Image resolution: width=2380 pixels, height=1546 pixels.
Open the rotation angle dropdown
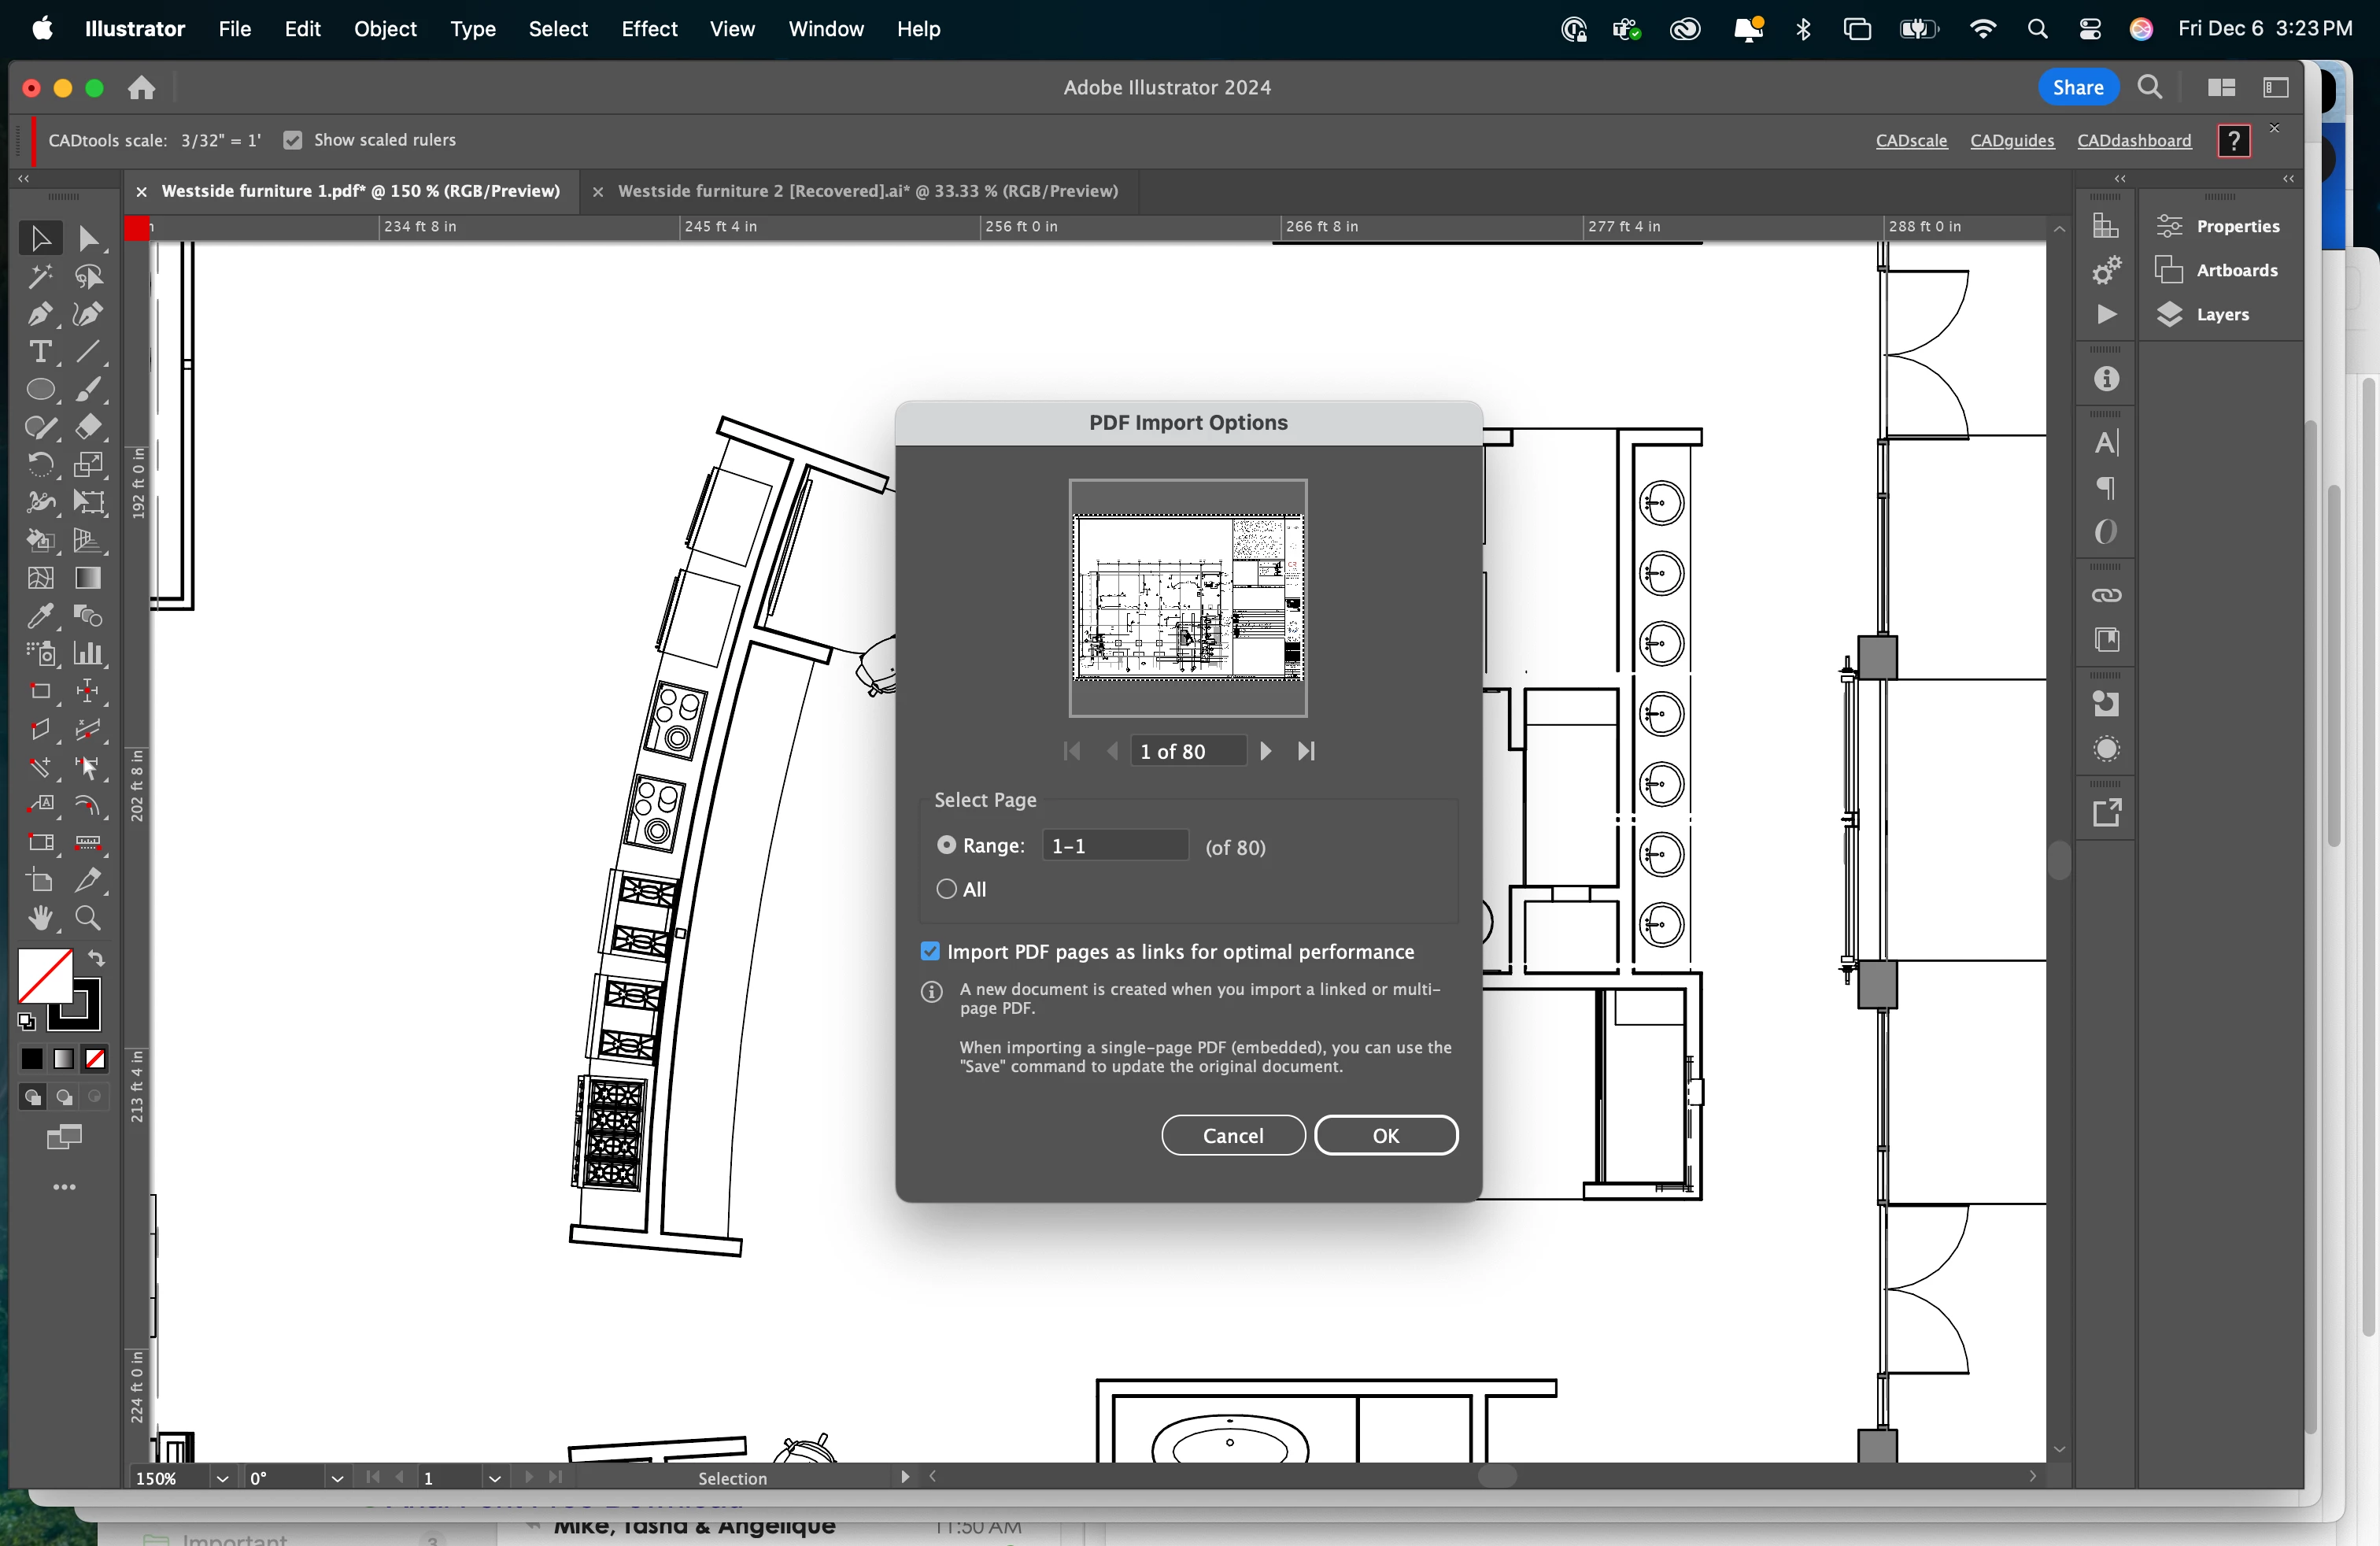tap(337, 1478)
